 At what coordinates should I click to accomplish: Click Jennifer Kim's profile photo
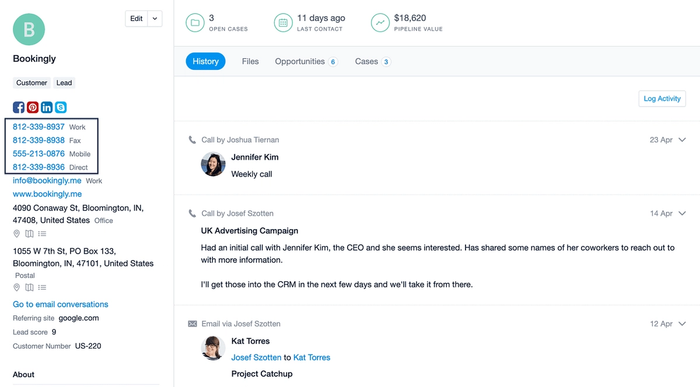(213, 164)
